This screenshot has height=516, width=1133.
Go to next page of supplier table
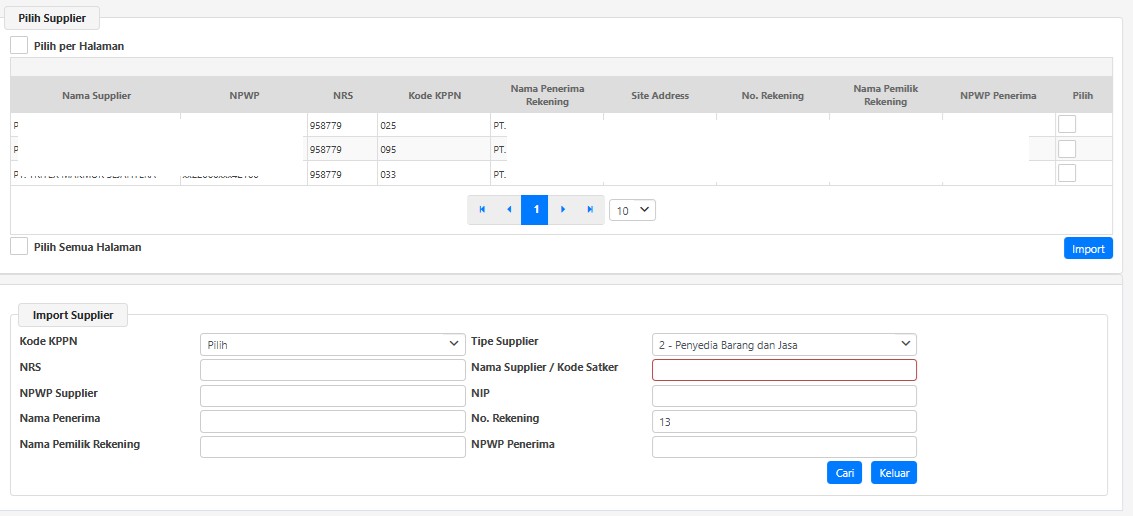(x=563, y=210)
